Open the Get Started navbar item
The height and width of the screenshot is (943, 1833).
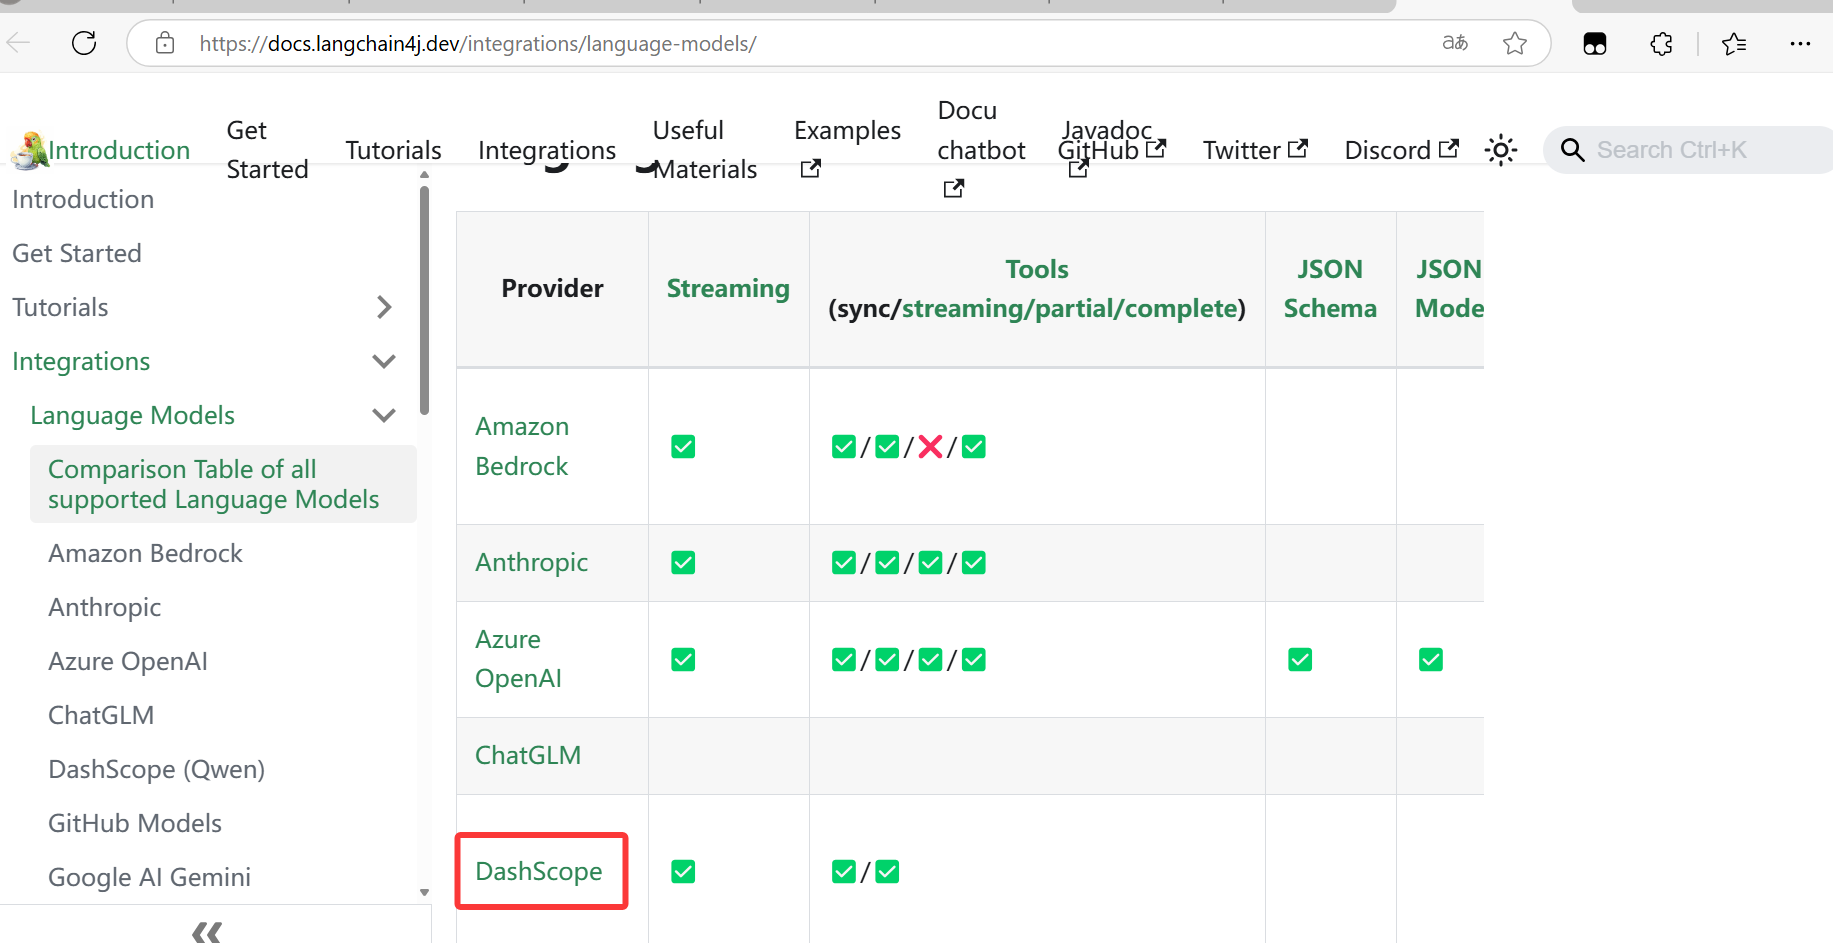point(267,150)
